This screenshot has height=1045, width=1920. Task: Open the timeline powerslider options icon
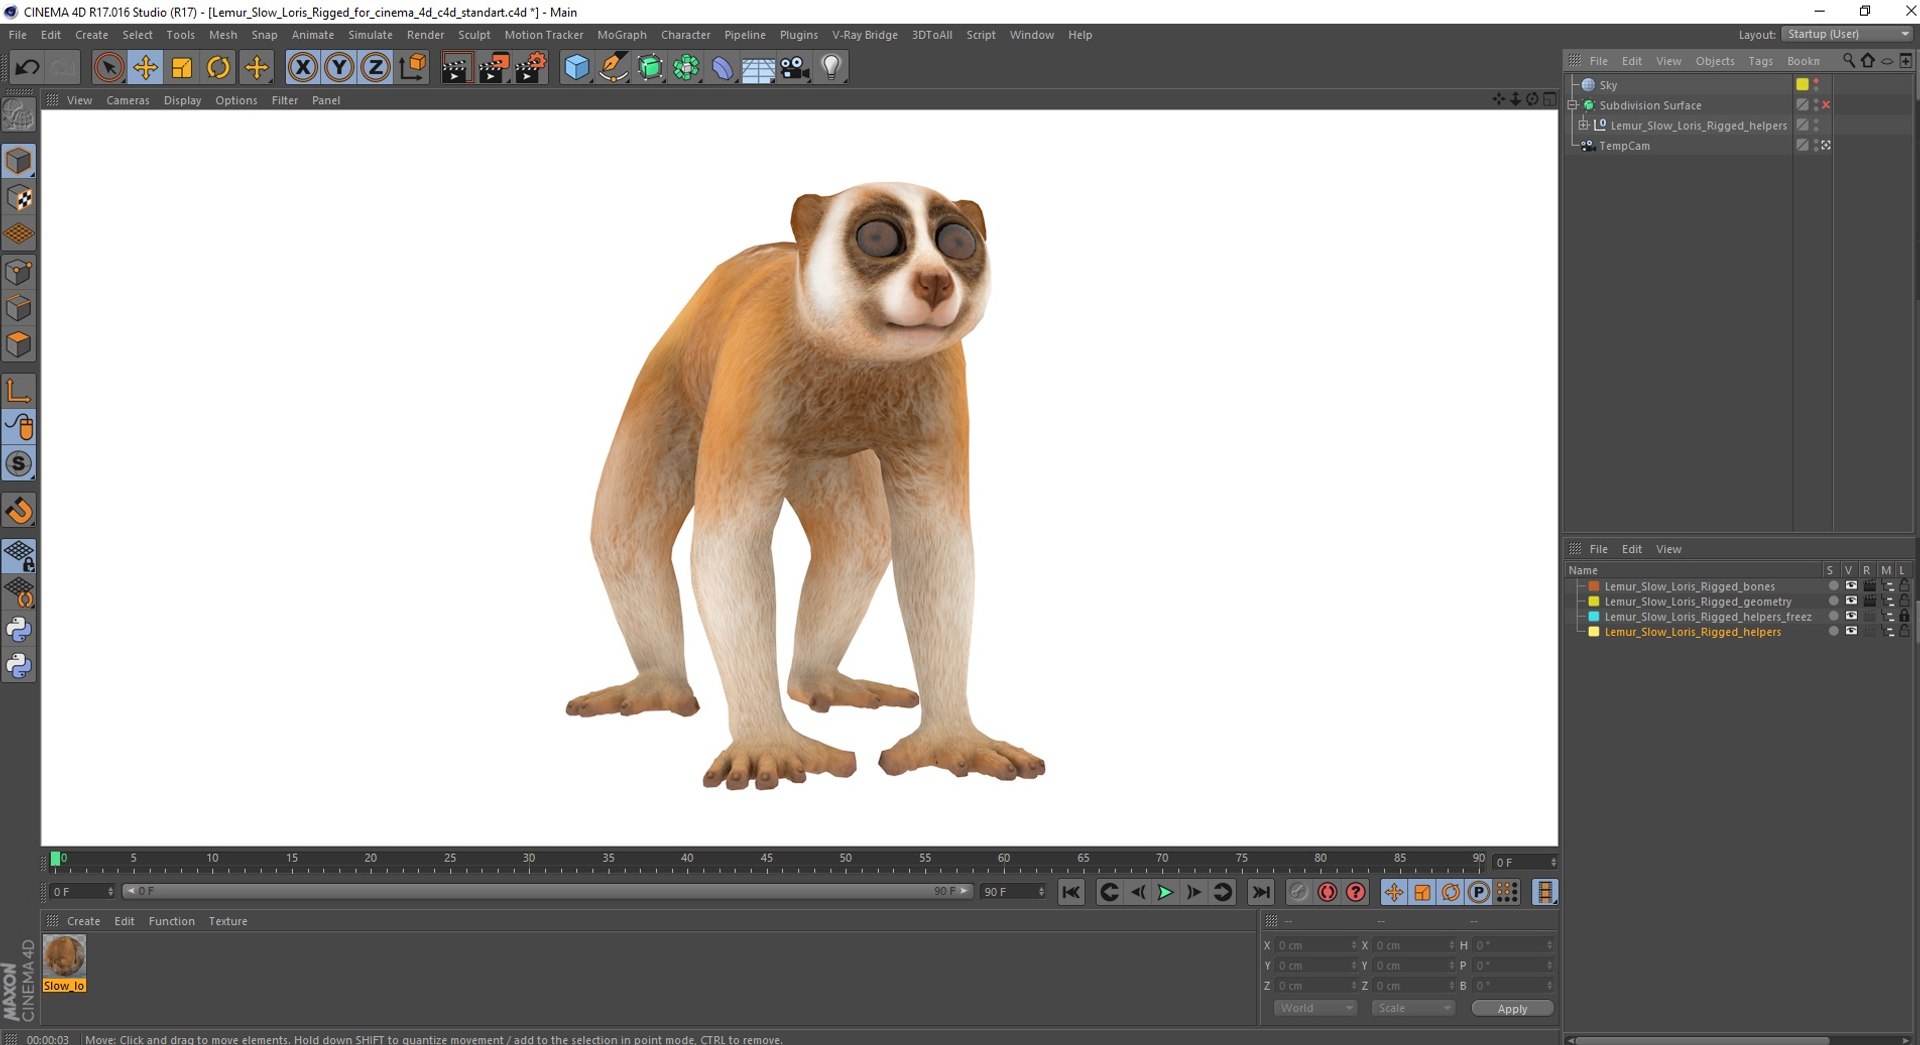[1545, 892]
